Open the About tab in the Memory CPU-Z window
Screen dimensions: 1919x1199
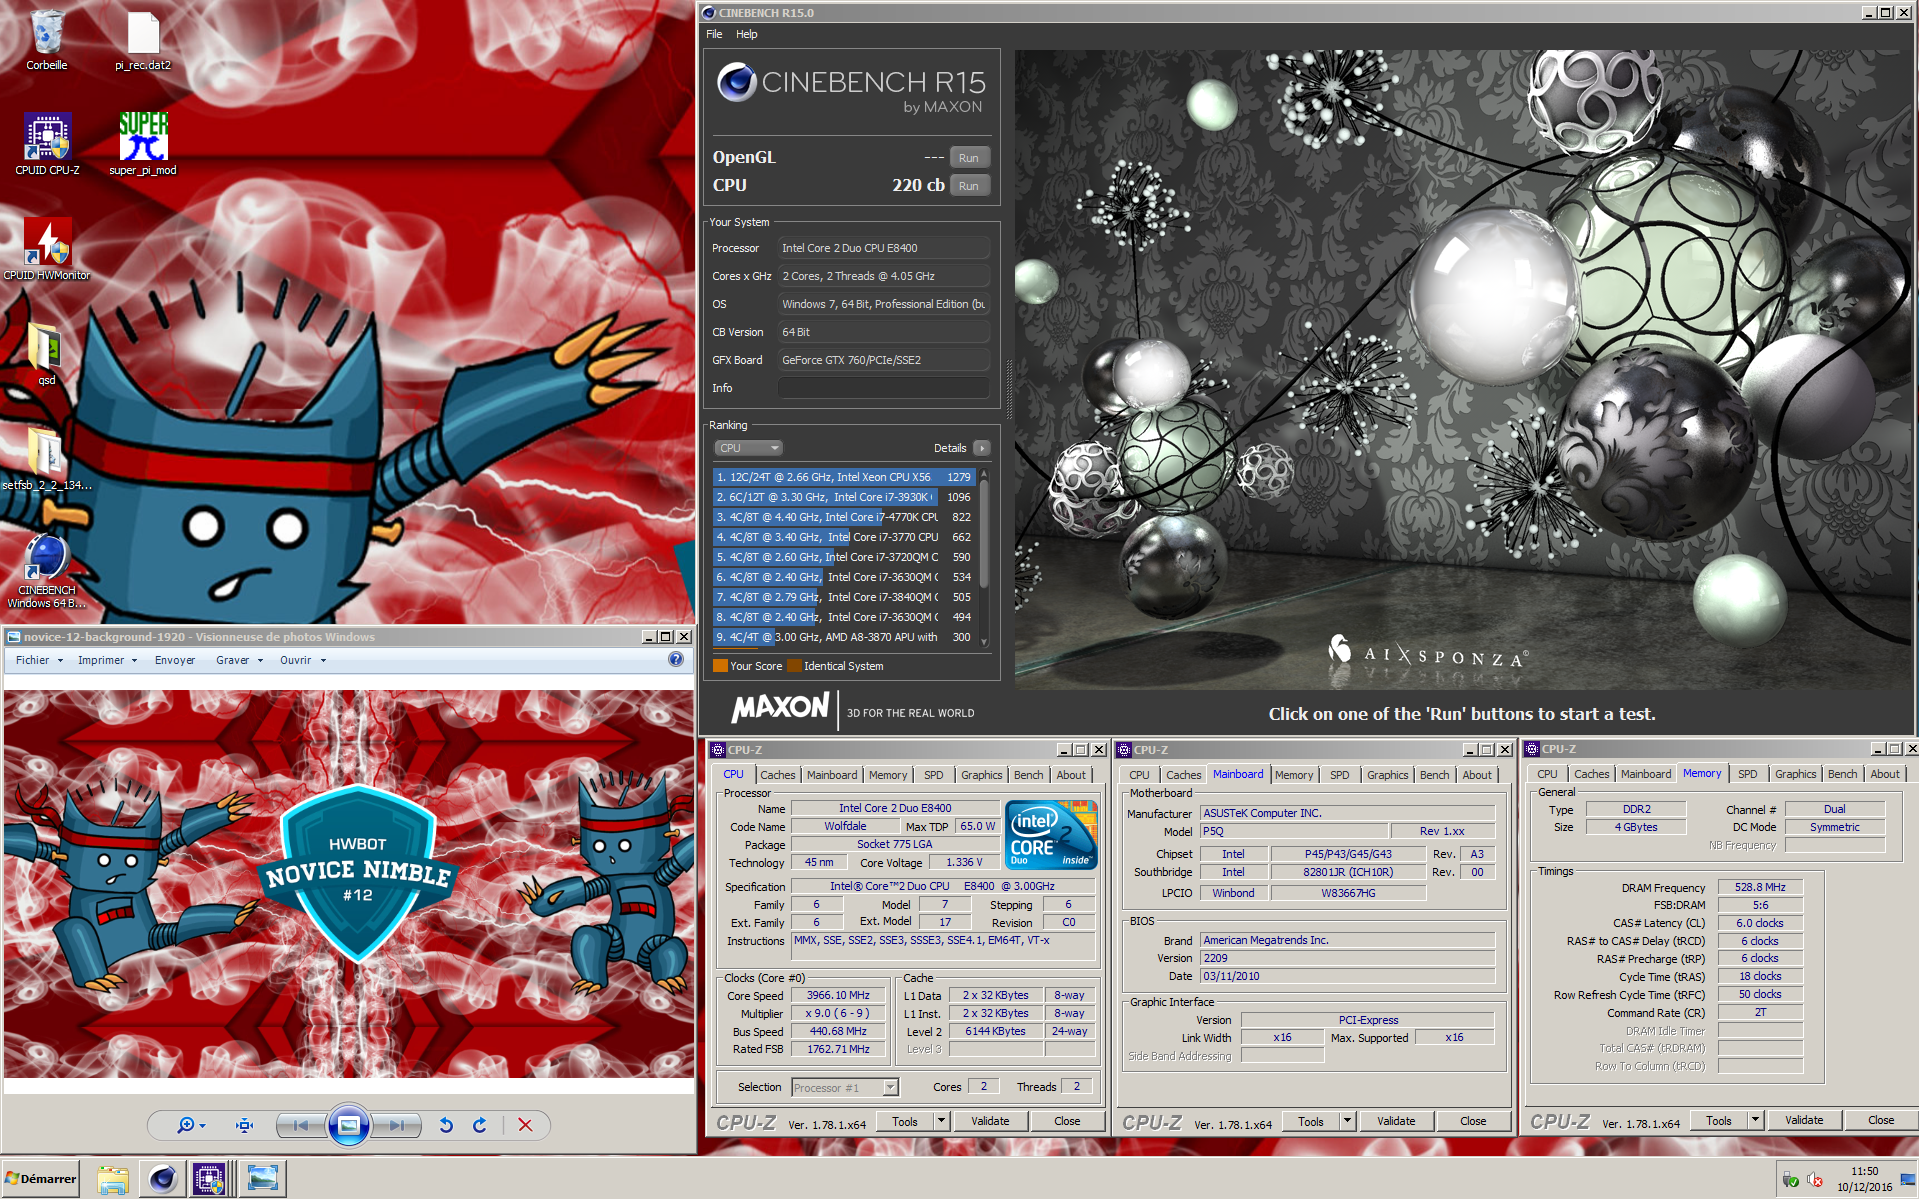(x=1884, y=774)
